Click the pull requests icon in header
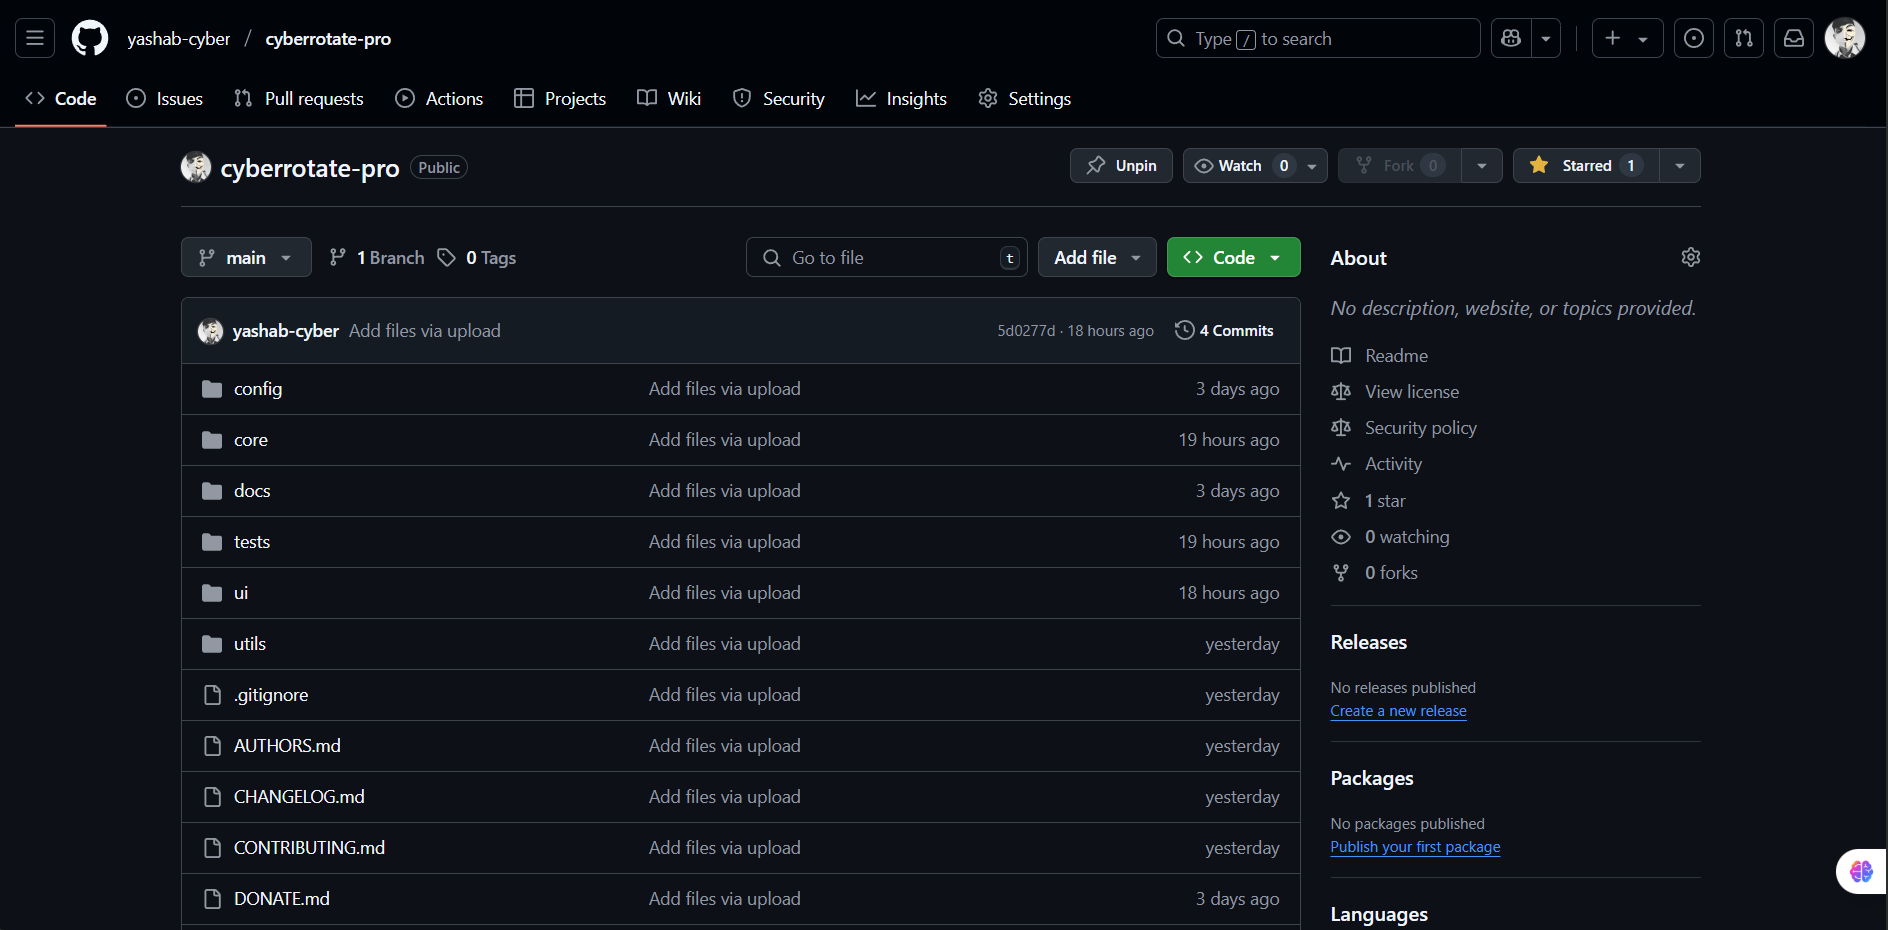Image resolution: width=1888 pixels, height=930 pixels. 1744,39
